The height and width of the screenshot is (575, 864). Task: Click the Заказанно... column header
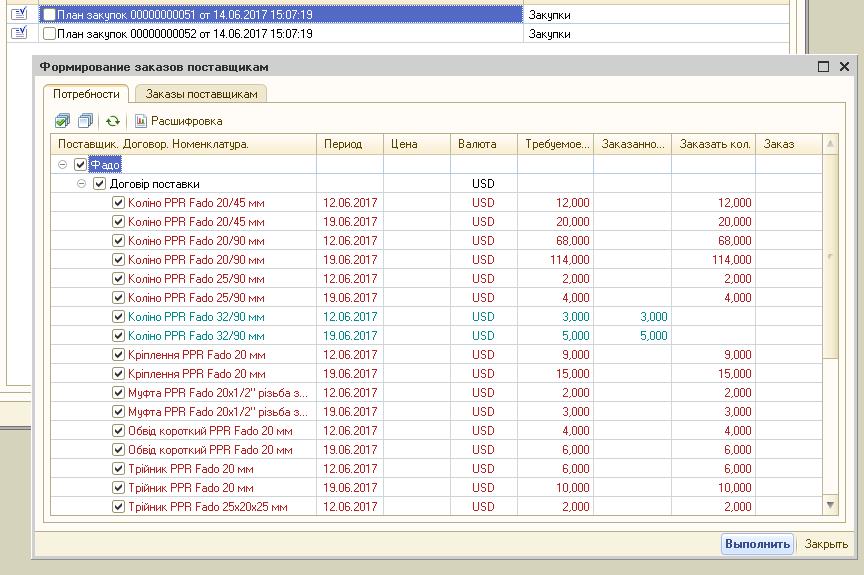[633, 144]
